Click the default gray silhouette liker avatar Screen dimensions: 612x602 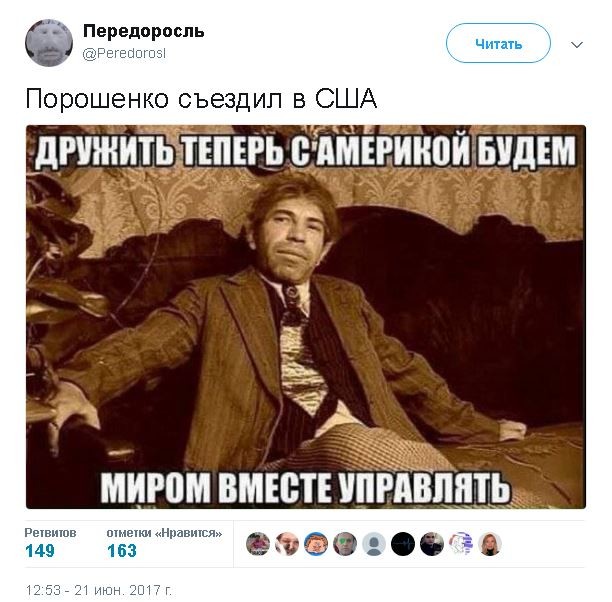[374, 544]
